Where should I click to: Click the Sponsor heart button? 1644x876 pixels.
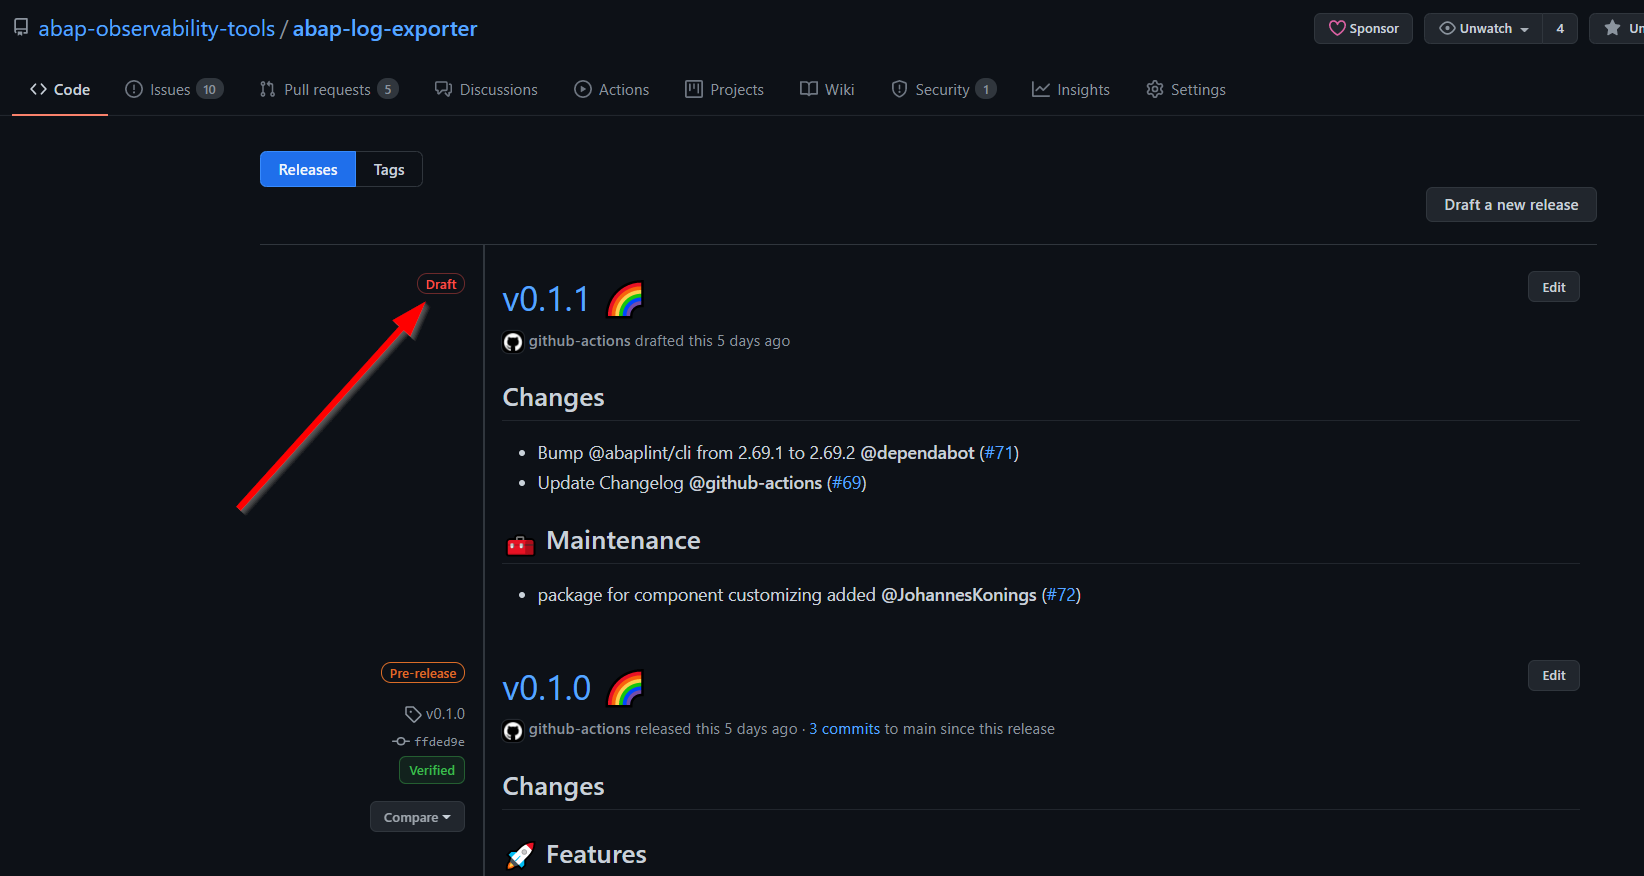tap(1363, 28)
